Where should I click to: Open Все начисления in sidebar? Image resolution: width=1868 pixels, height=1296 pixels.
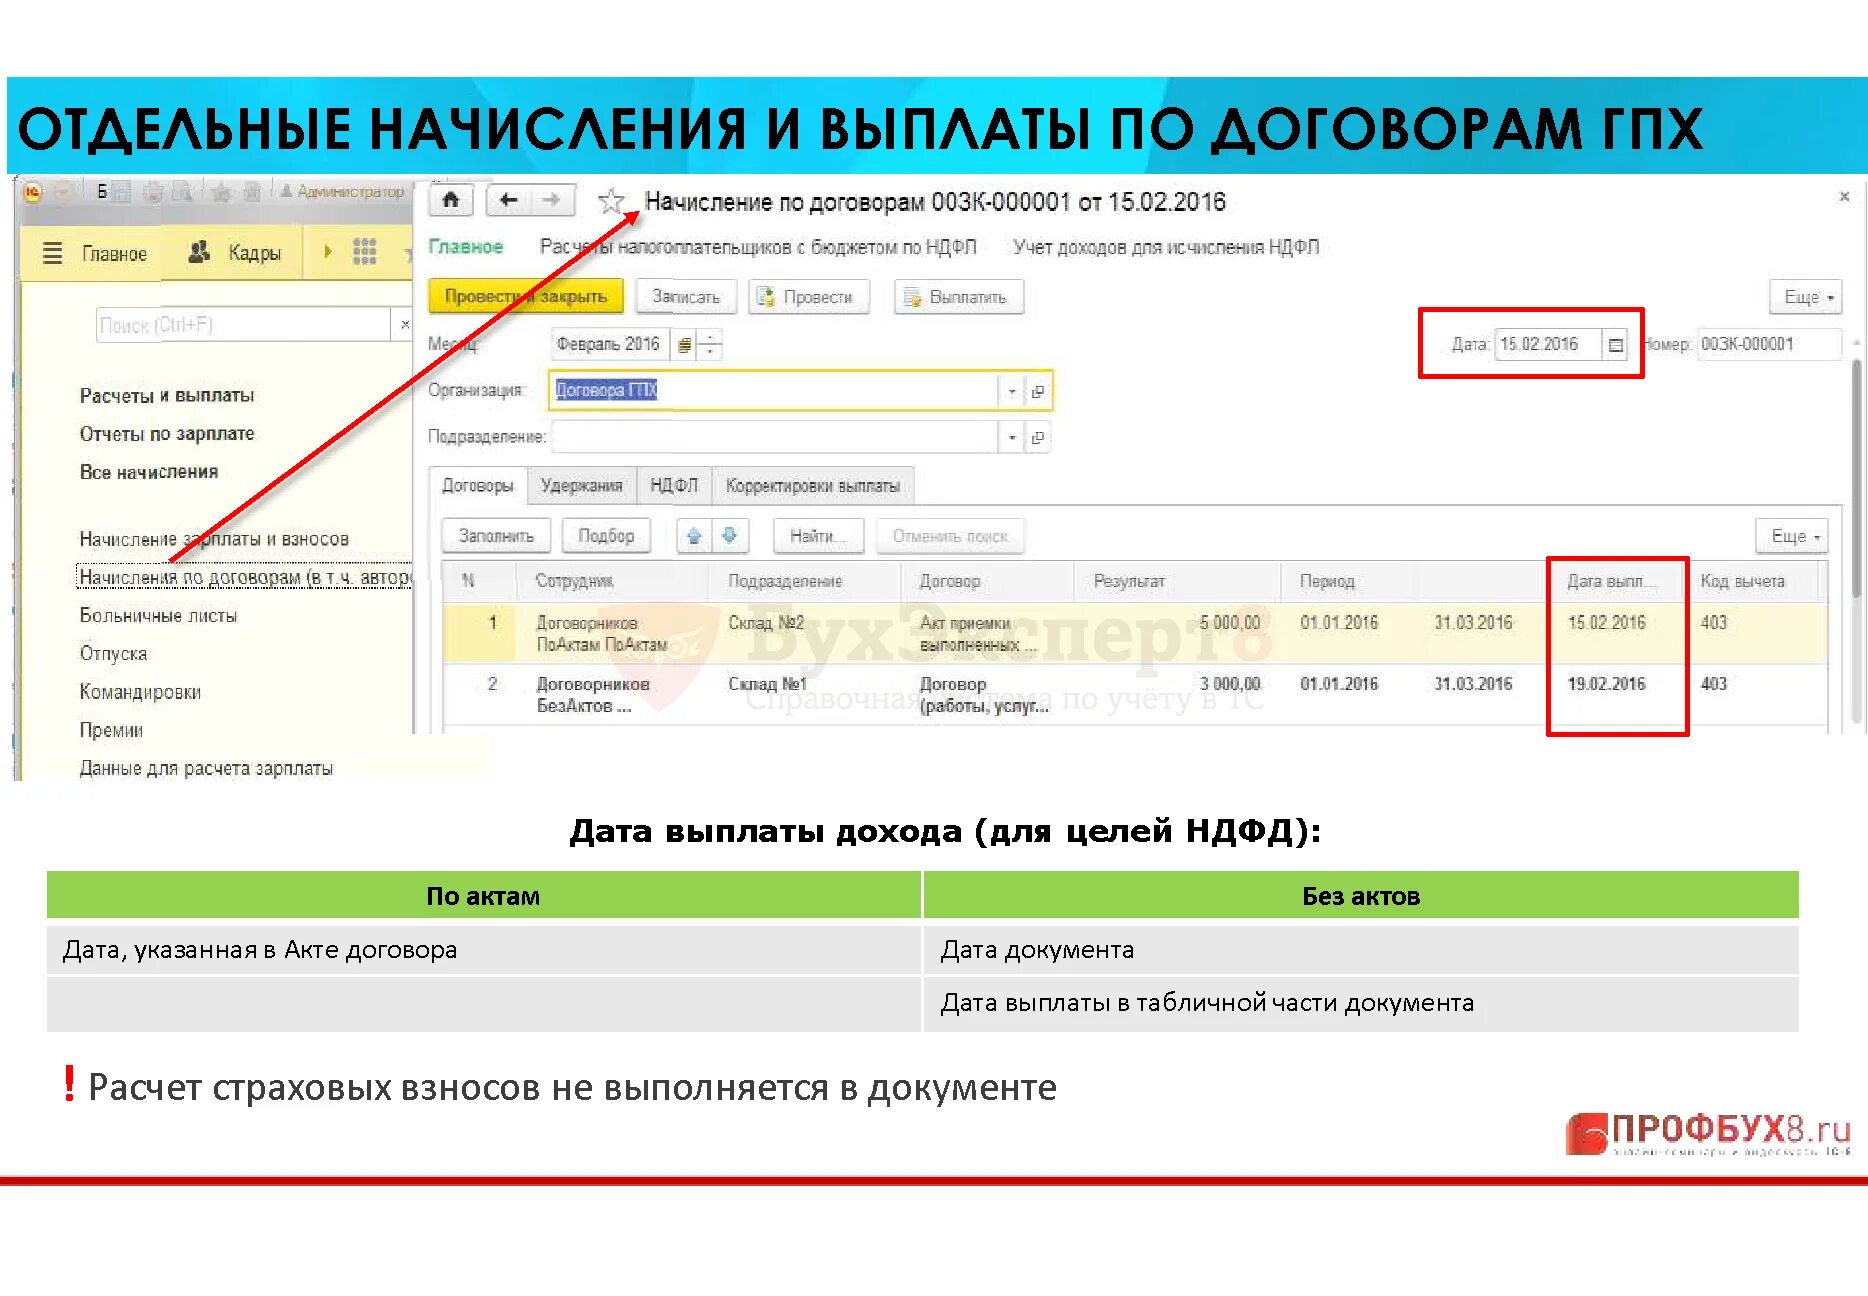[149, 472]
